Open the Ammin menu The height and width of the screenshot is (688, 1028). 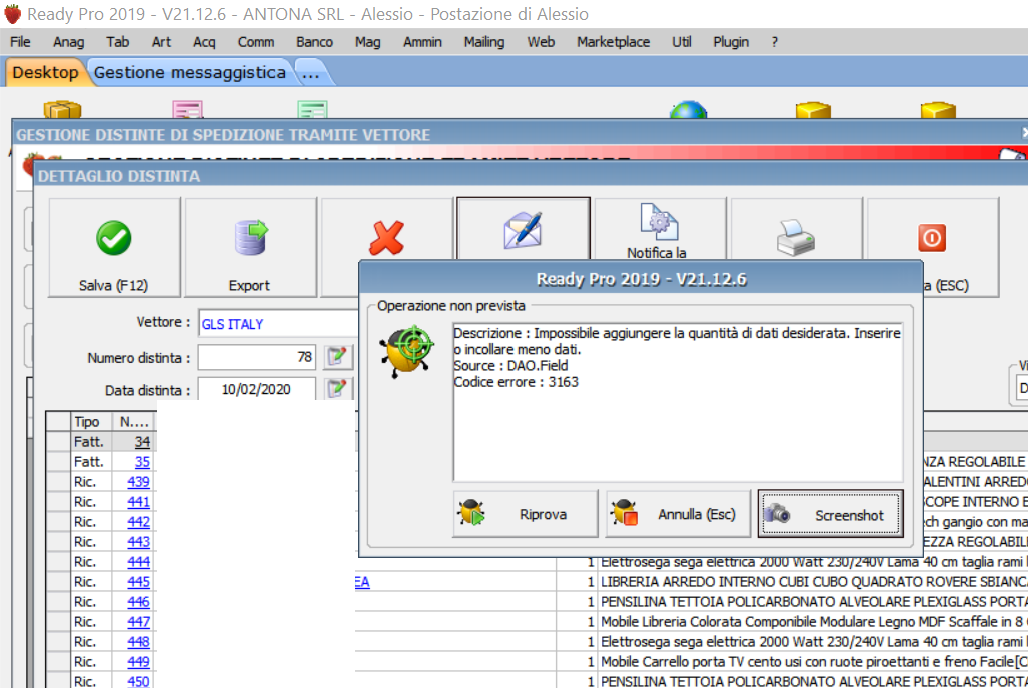(422, 42)
